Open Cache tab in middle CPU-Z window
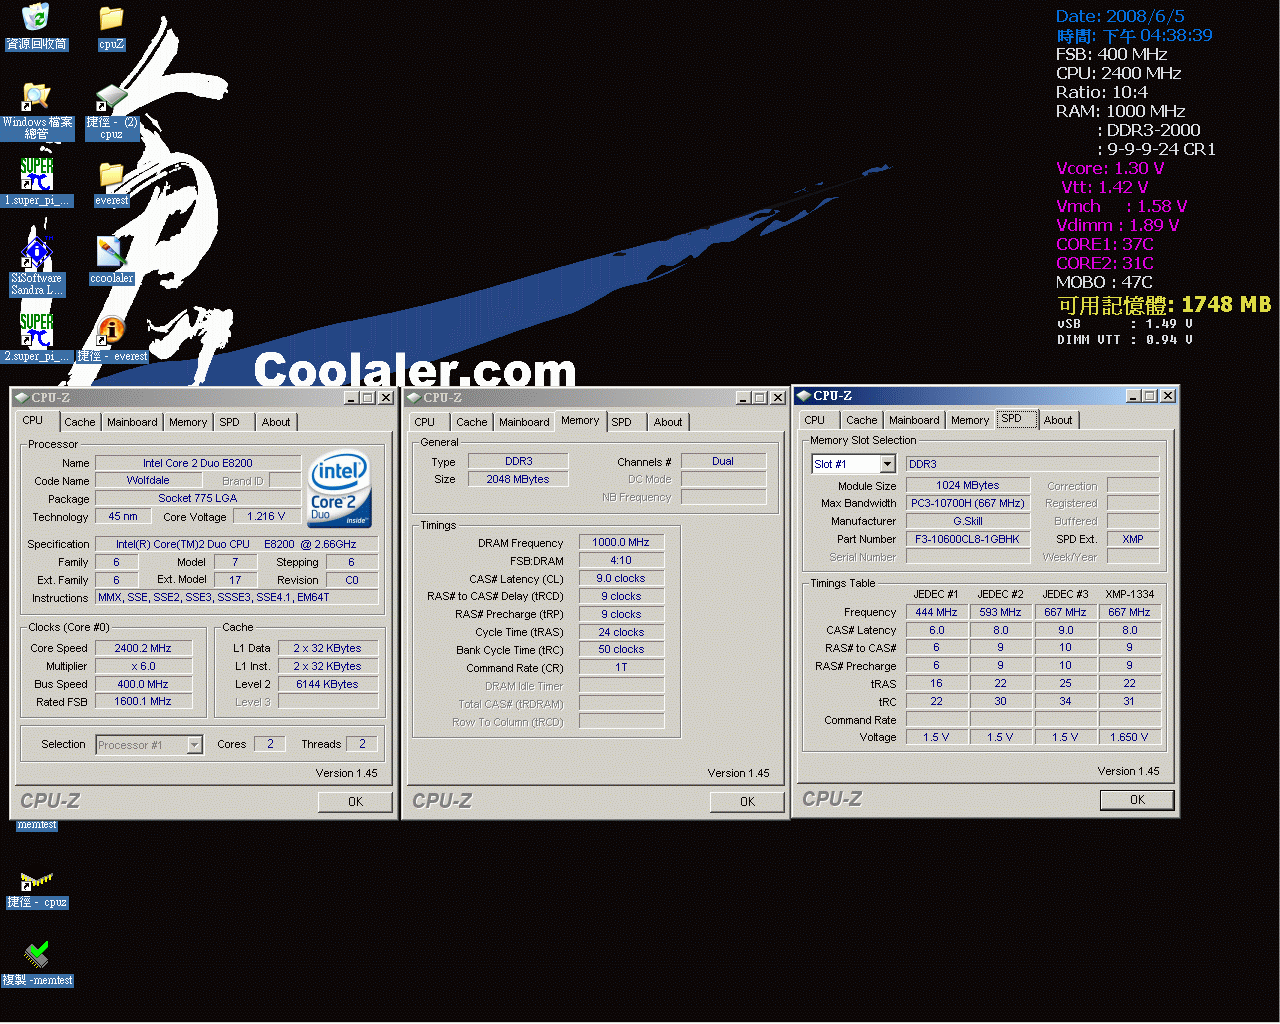The height and width of the screenshot is (1024, 1280). 471,422
